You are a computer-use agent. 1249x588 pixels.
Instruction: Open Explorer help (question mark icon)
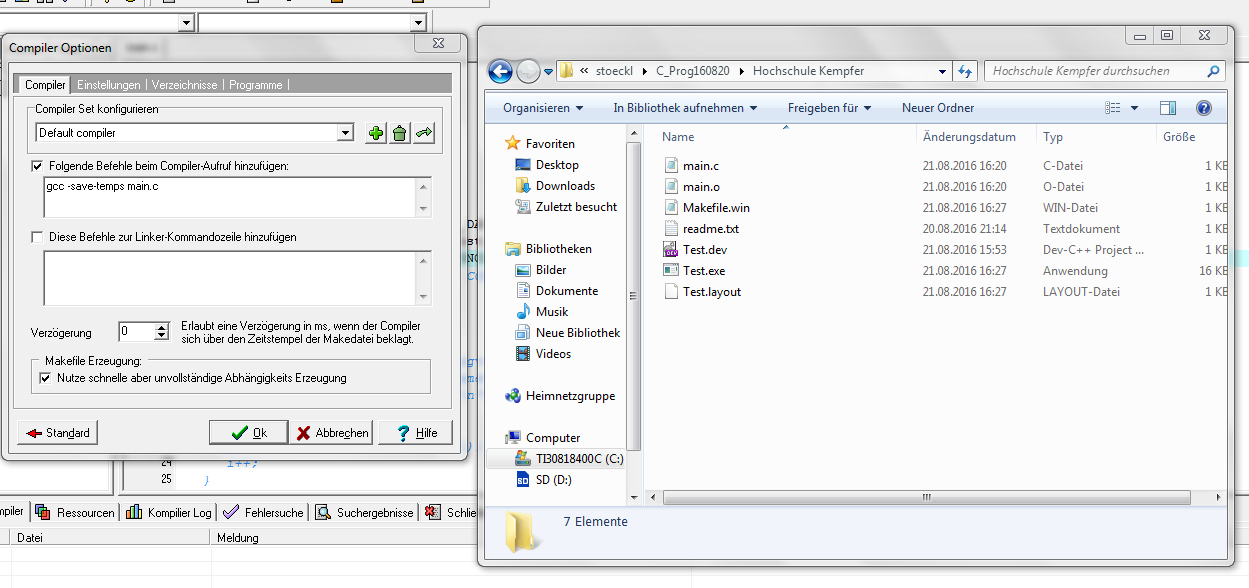[1204, 108]
